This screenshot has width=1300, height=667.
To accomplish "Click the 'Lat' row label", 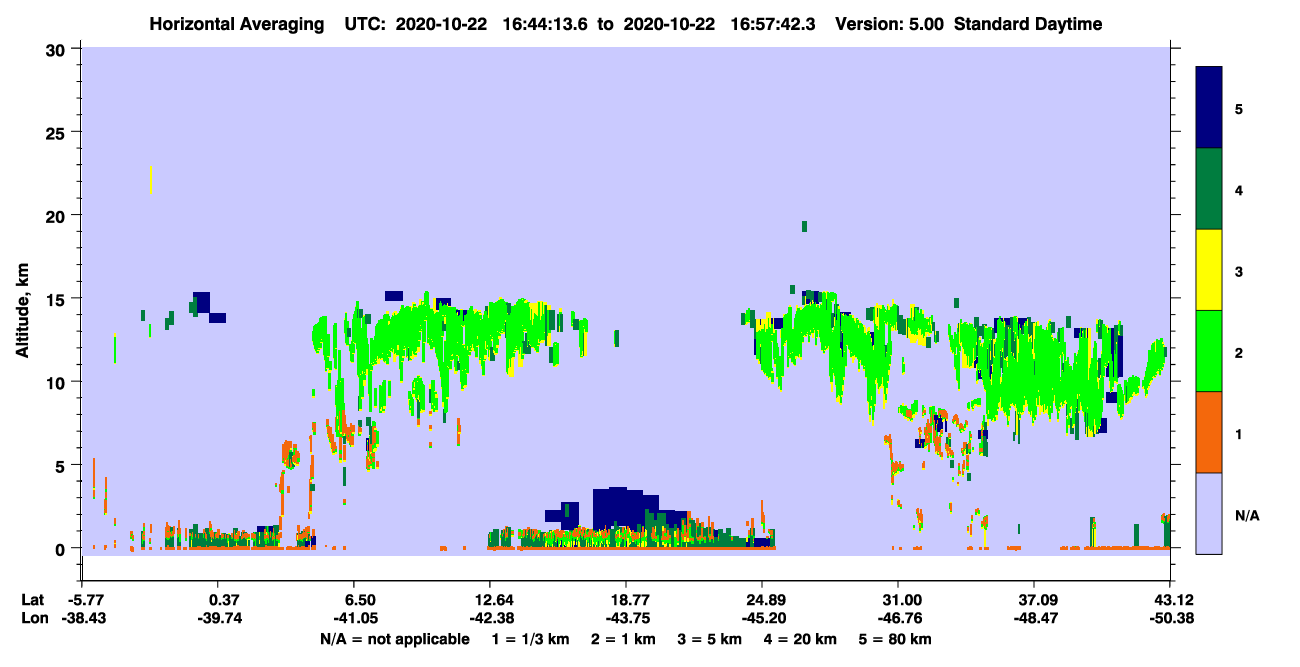I will click(x=33, y=599).
